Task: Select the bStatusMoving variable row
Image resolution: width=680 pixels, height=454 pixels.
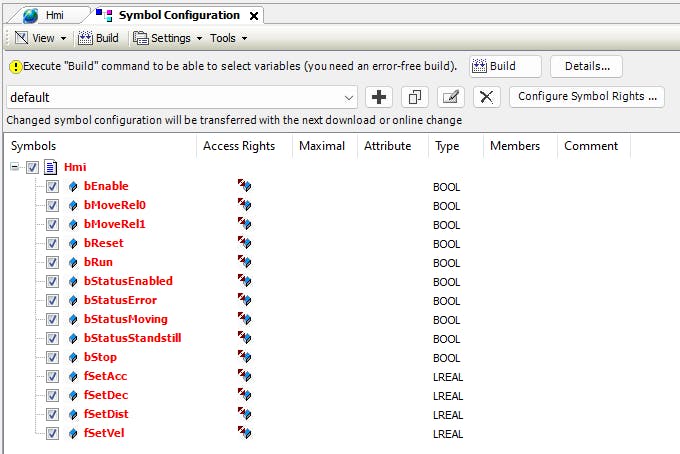Action: (125, 319)
